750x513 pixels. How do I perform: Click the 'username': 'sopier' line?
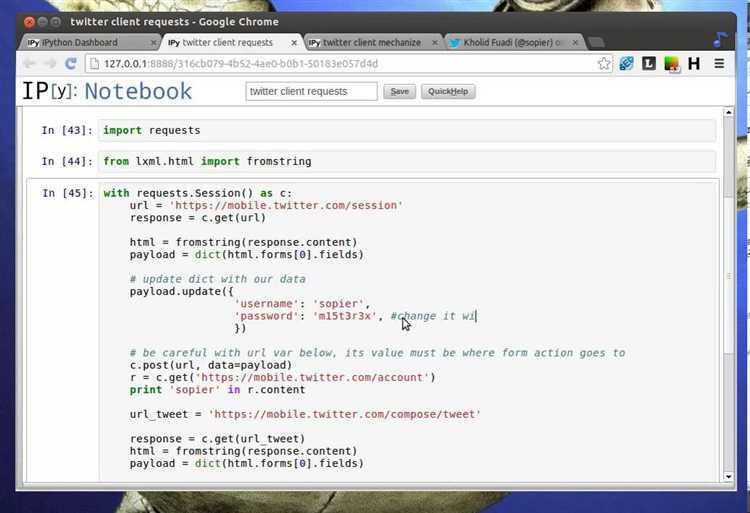point(302,304)
